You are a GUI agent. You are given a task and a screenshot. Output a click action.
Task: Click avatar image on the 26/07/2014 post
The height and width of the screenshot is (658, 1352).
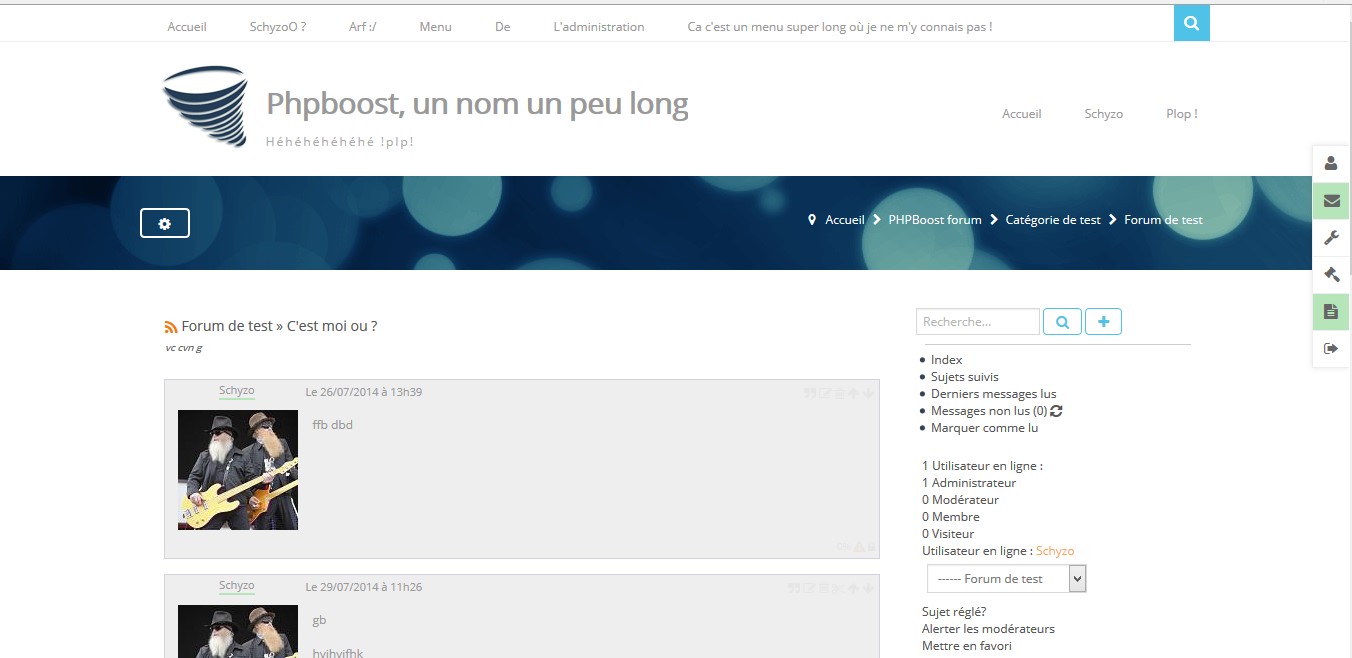tap(238, 470)
